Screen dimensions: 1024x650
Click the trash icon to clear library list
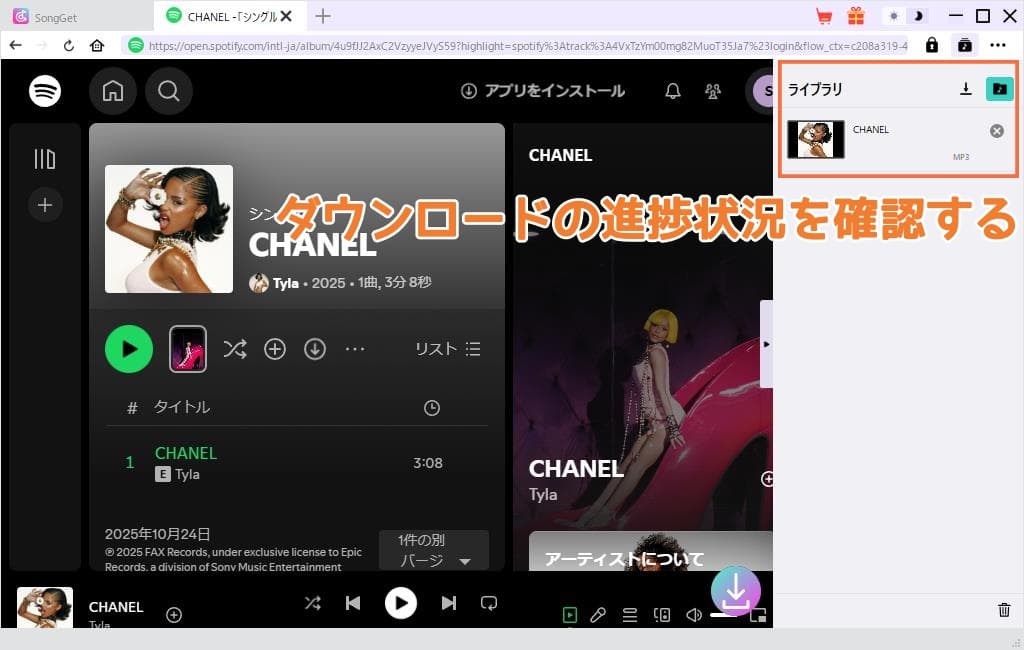[1004, 609]
